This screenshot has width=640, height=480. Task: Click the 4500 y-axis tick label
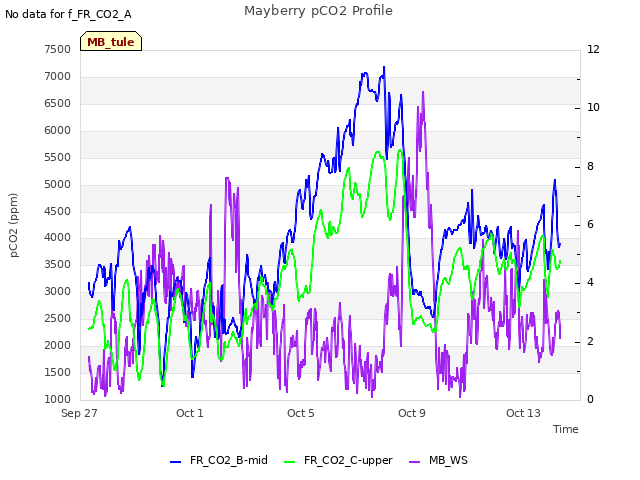pos(58,211)
